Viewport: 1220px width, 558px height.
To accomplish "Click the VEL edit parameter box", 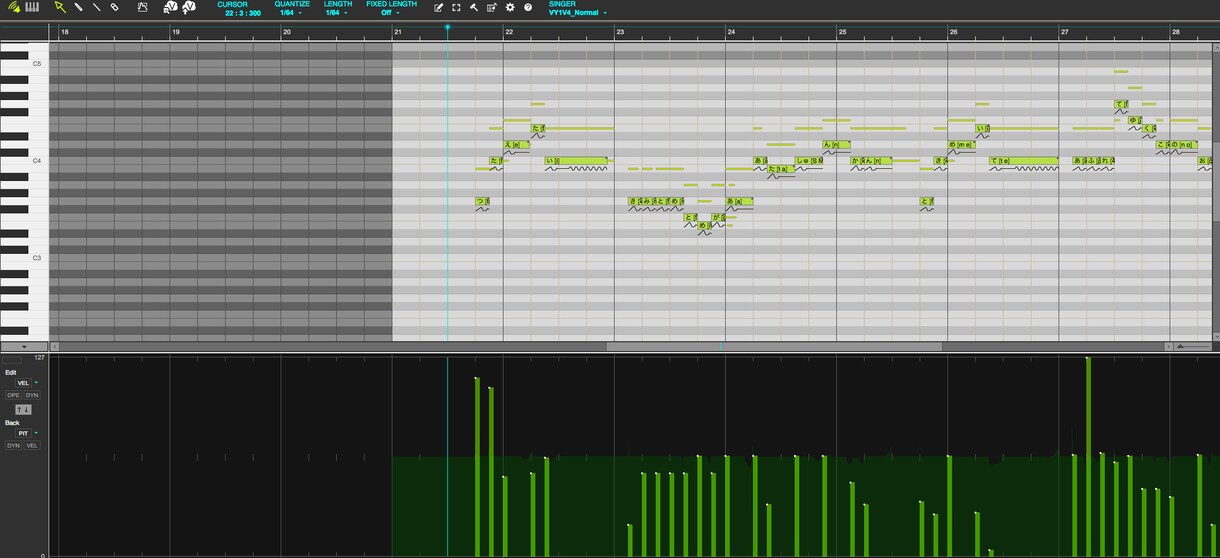I will [x=23, y=383].
